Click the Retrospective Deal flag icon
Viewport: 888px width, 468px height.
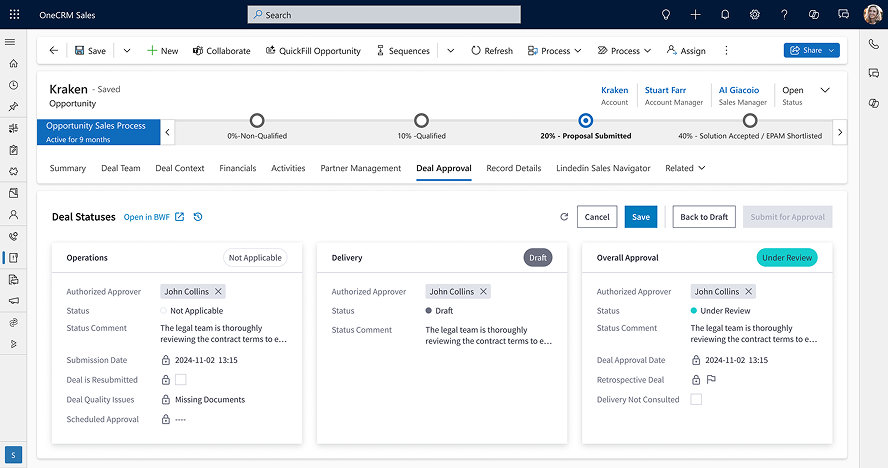click(711, 380)
